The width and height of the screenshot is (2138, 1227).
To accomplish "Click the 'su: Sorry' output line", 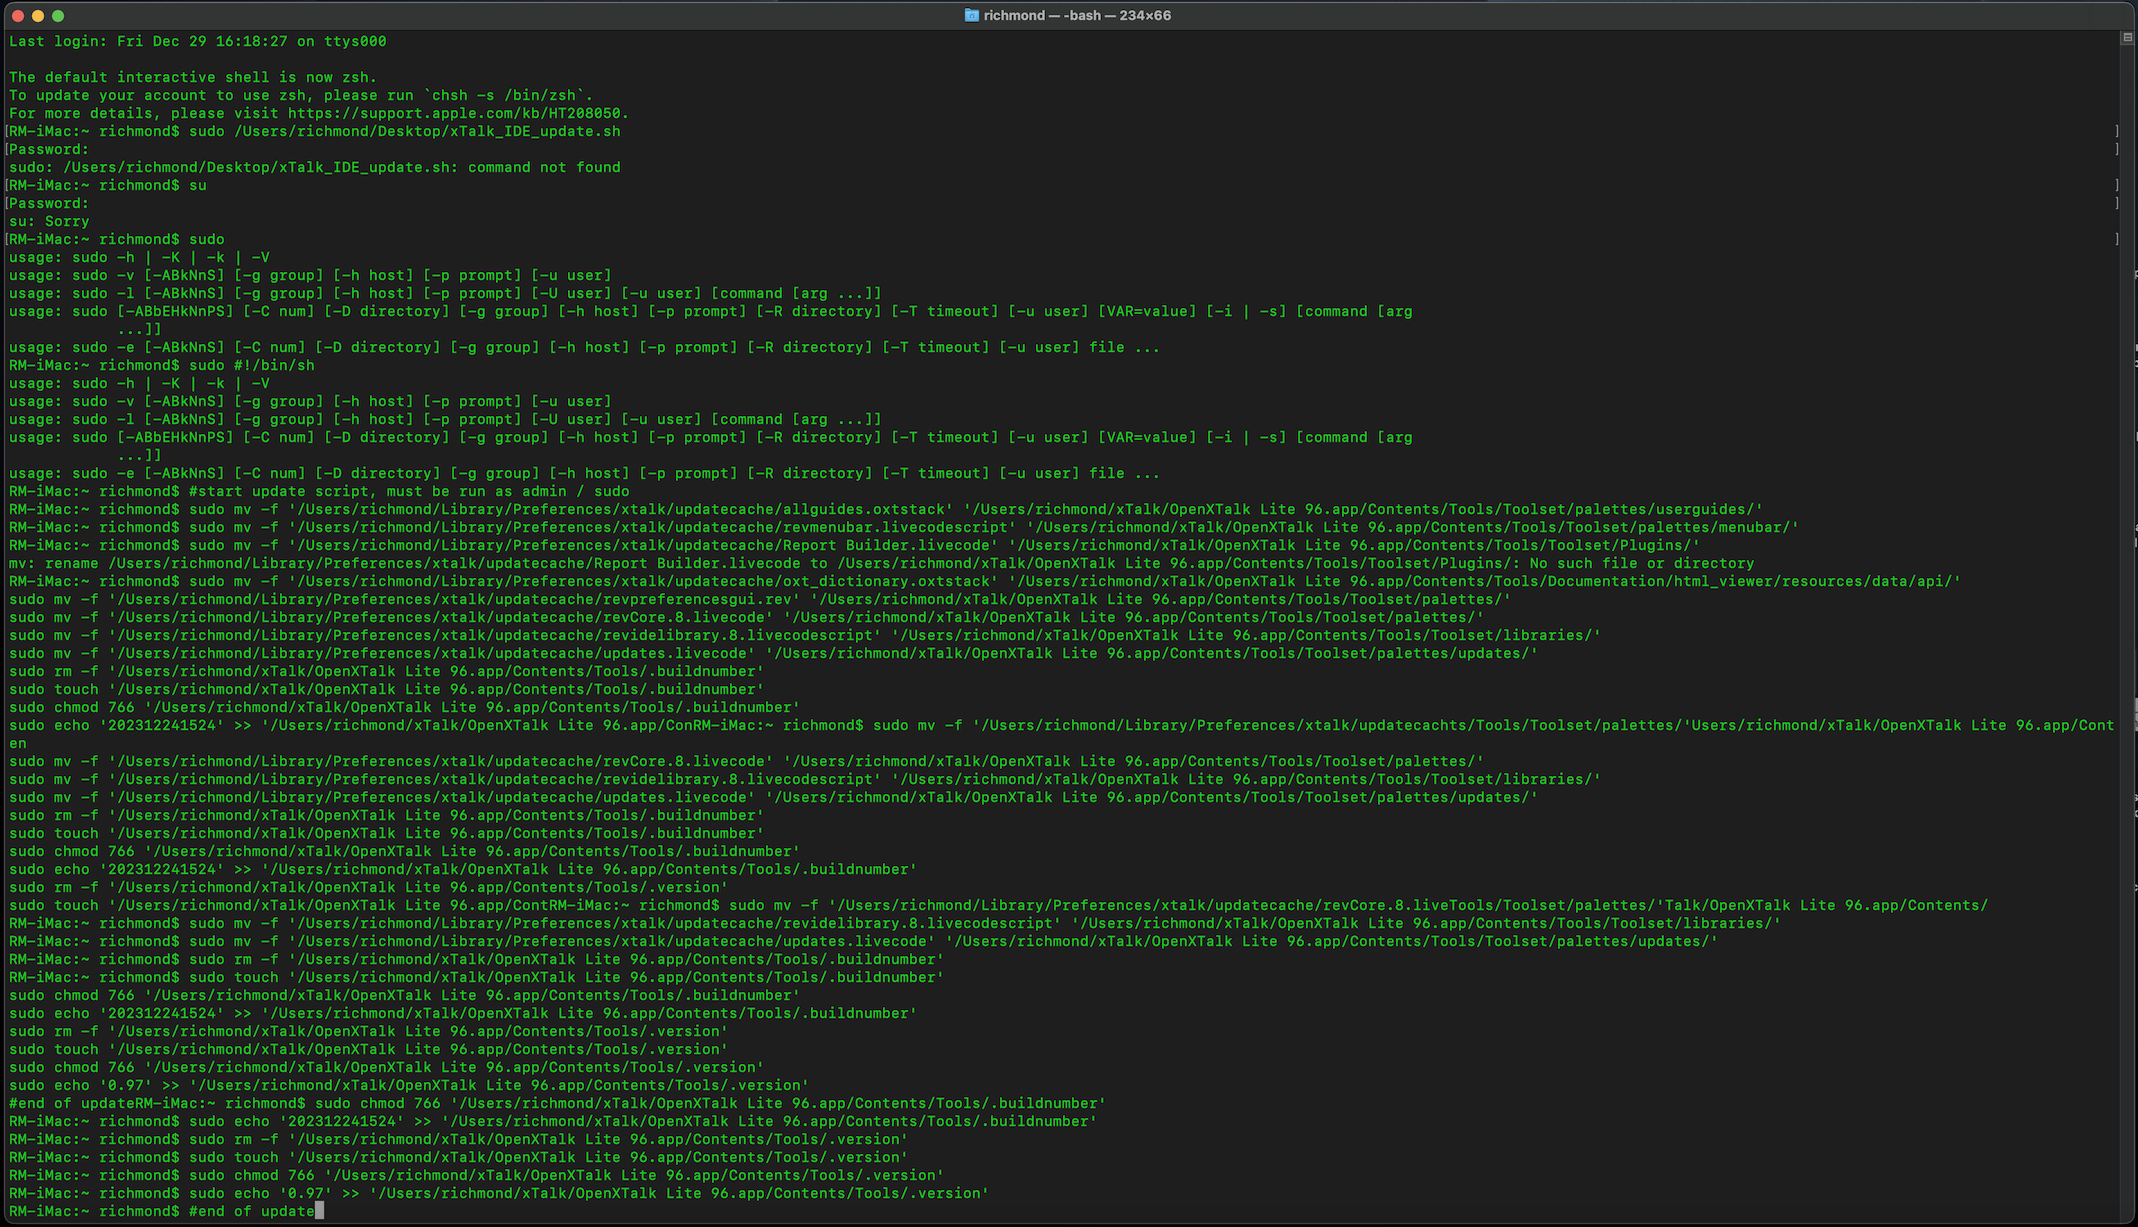I will coord(49,221).
